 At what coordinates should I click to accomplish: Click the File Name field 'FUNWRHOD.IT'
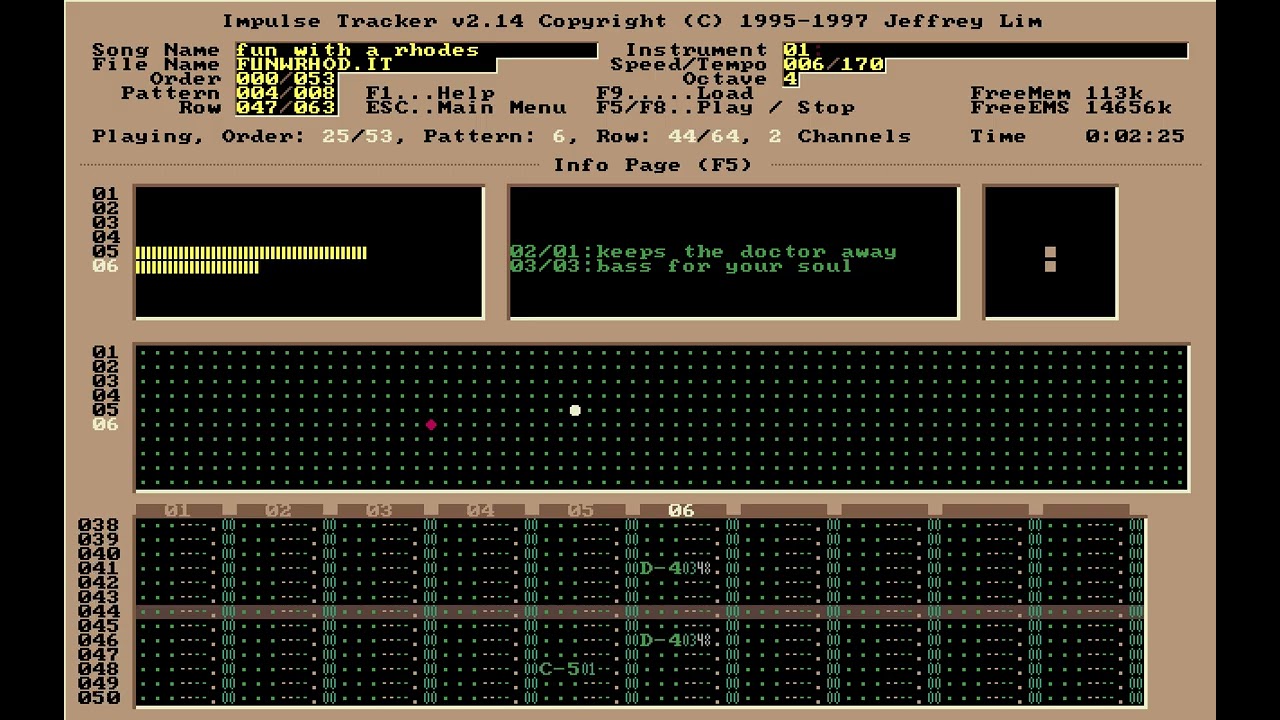click(x=366, y=65)
